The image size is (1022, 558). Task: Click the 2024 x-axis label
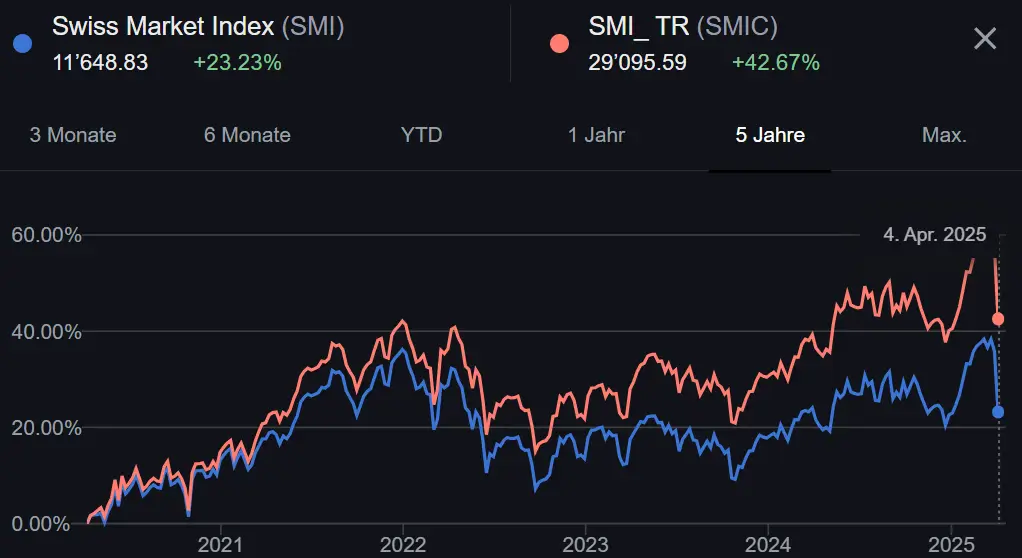(768, 544)
